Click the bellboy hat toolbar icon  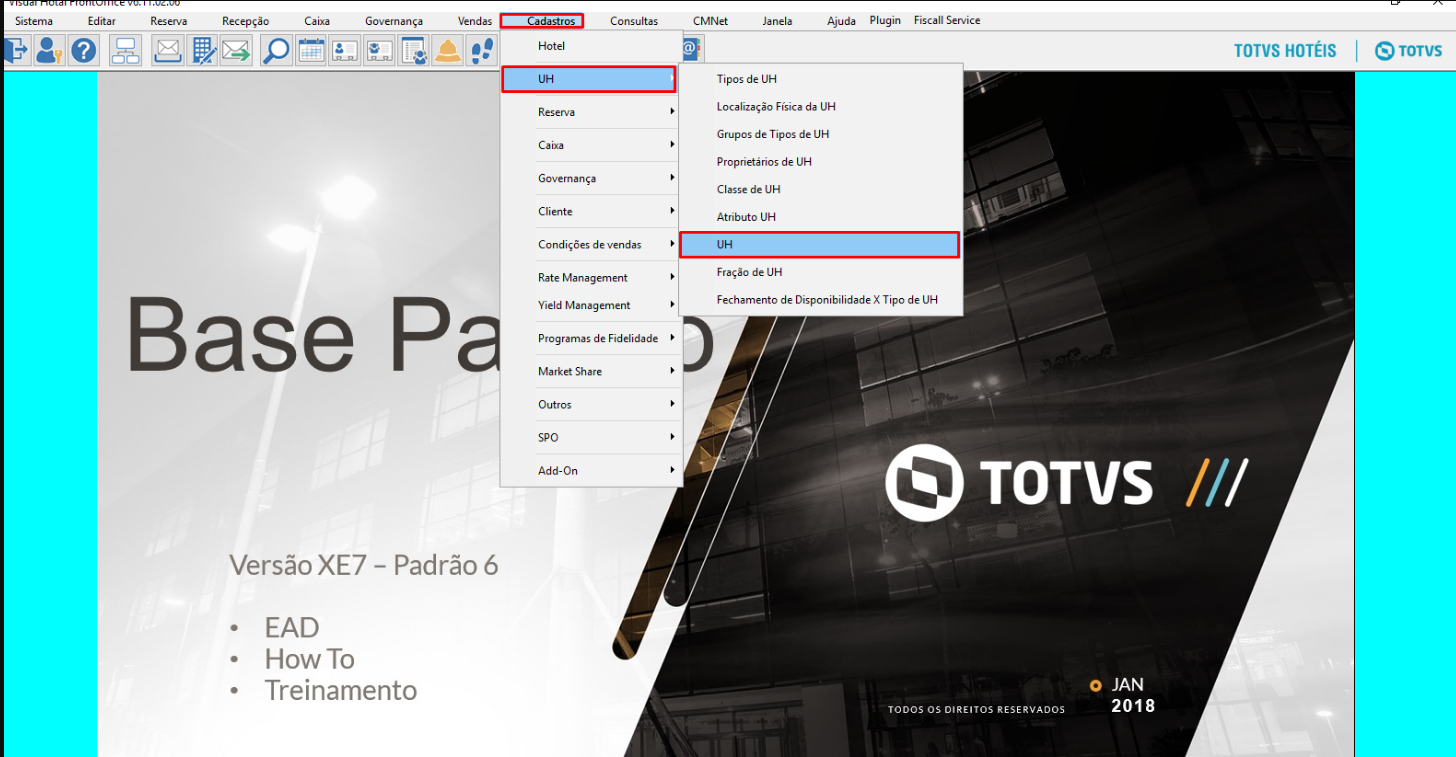click(x=447, y=50)
